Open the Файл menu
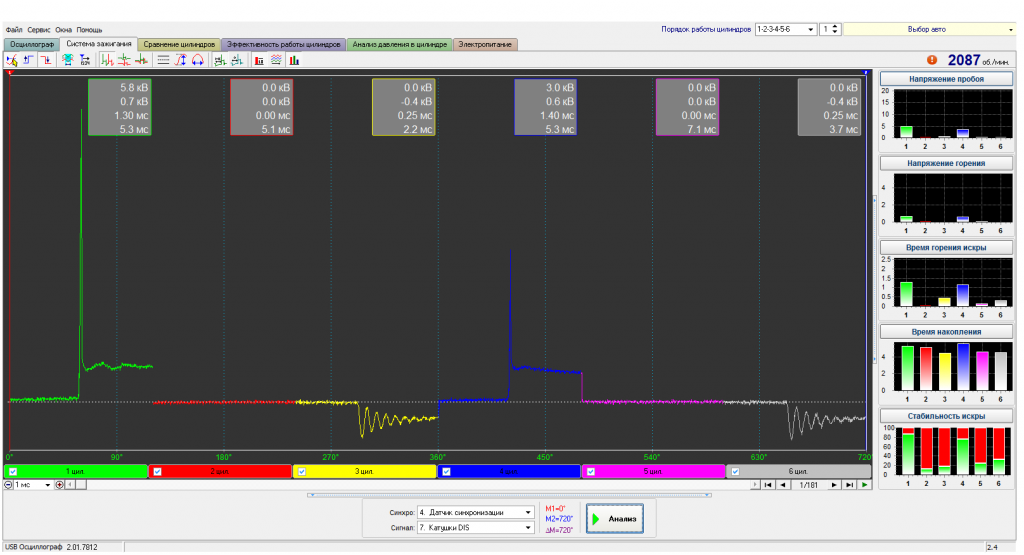 tap(14, 29)
